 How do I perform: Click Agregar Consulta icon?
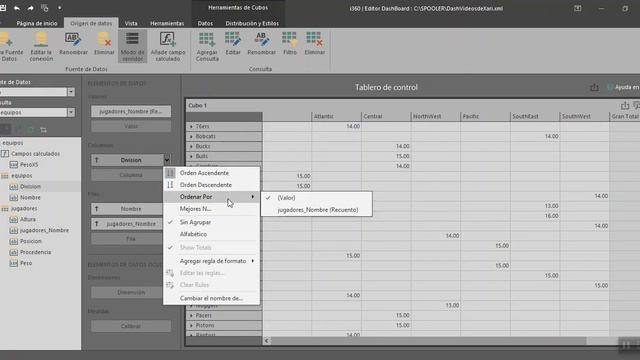click(207, 47)
